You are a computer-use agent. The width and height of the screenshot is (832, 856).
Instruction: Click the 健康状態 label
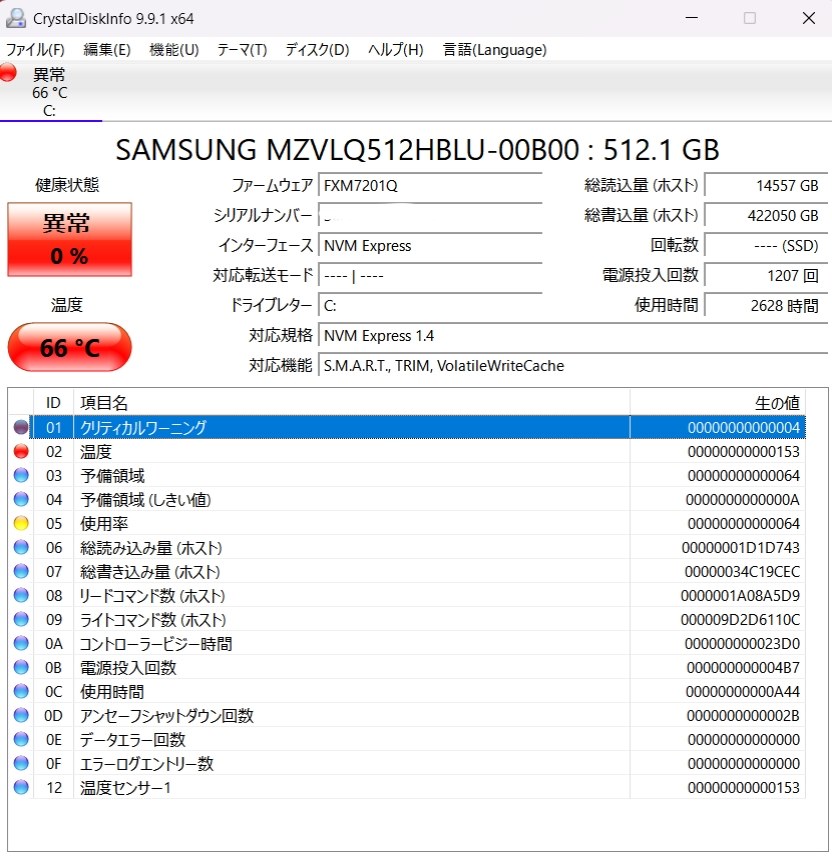pos(67,185)
